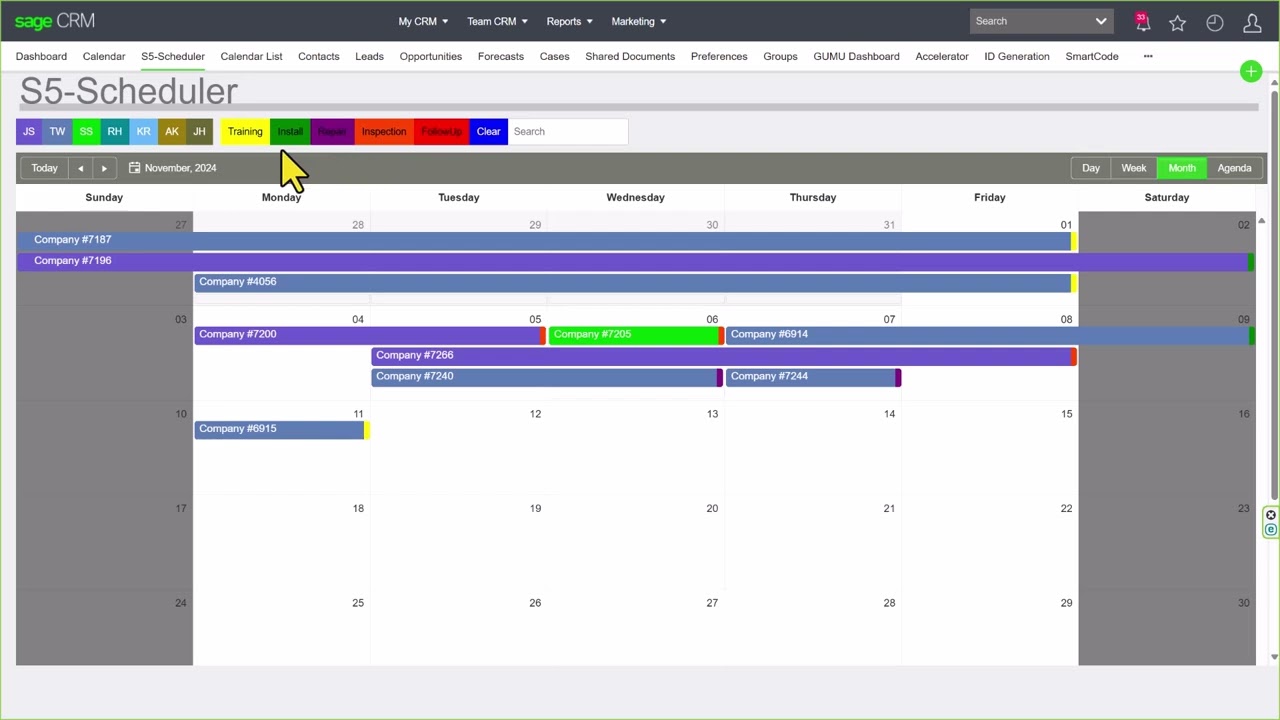Viewport: 1280px width, 720px height.
Task: Switch to Day view
Action: tap(1091, 168)
